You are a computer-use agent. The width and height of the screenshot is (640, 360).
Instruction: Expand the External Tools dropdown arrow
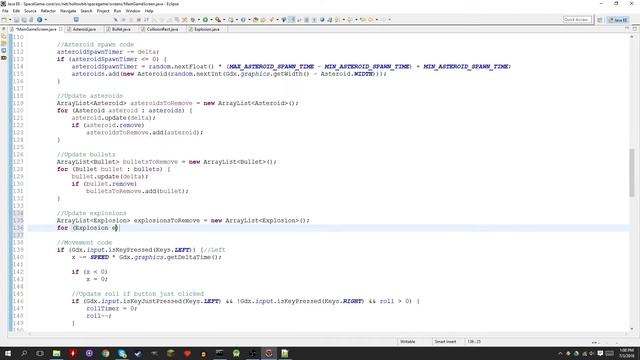click(x=224, y=20)
